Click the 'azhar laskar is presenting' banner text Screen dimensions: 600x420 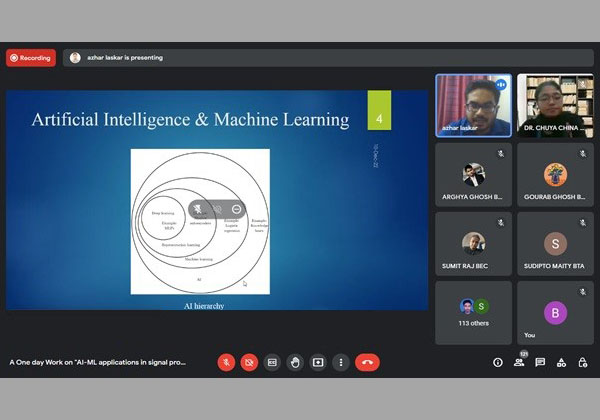pos(125,58)
